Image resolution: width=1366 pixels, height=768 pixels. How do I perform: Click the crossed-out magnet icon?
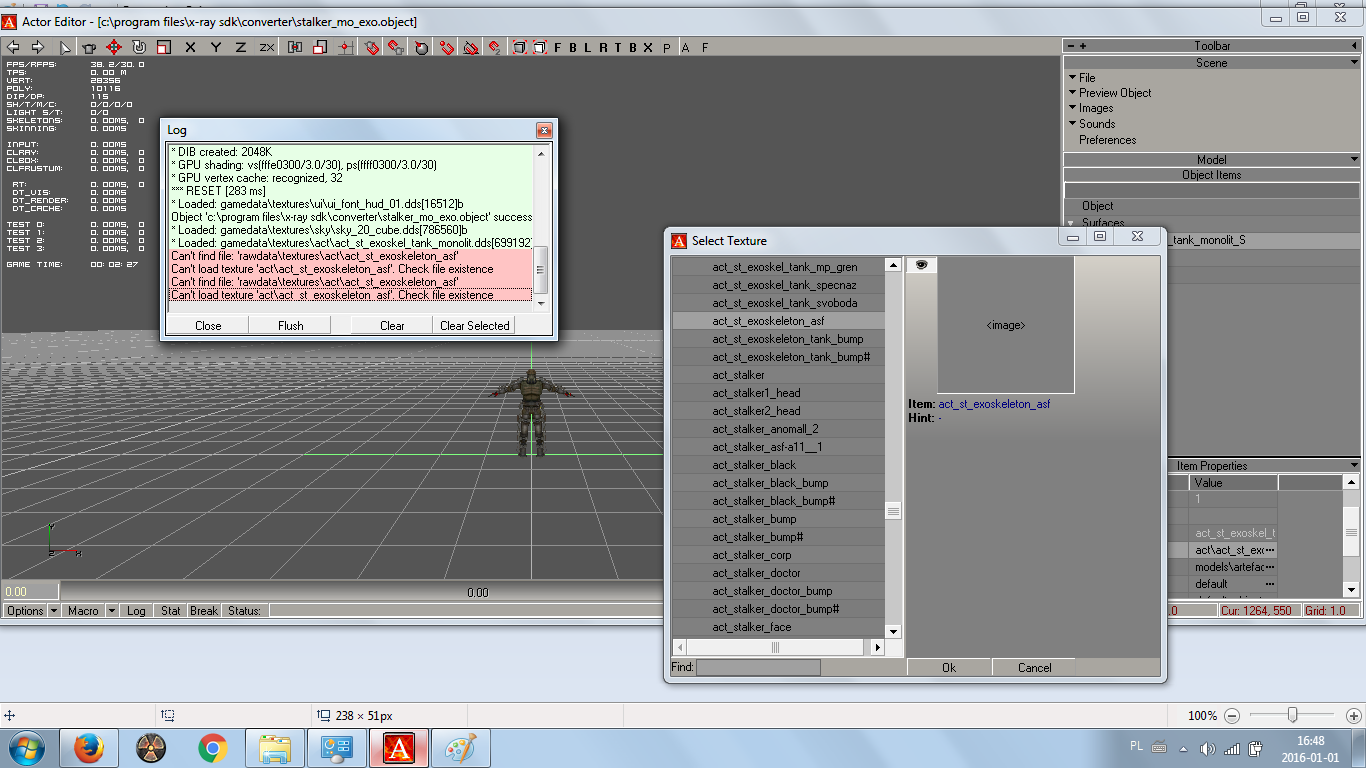tap(470, 47)
